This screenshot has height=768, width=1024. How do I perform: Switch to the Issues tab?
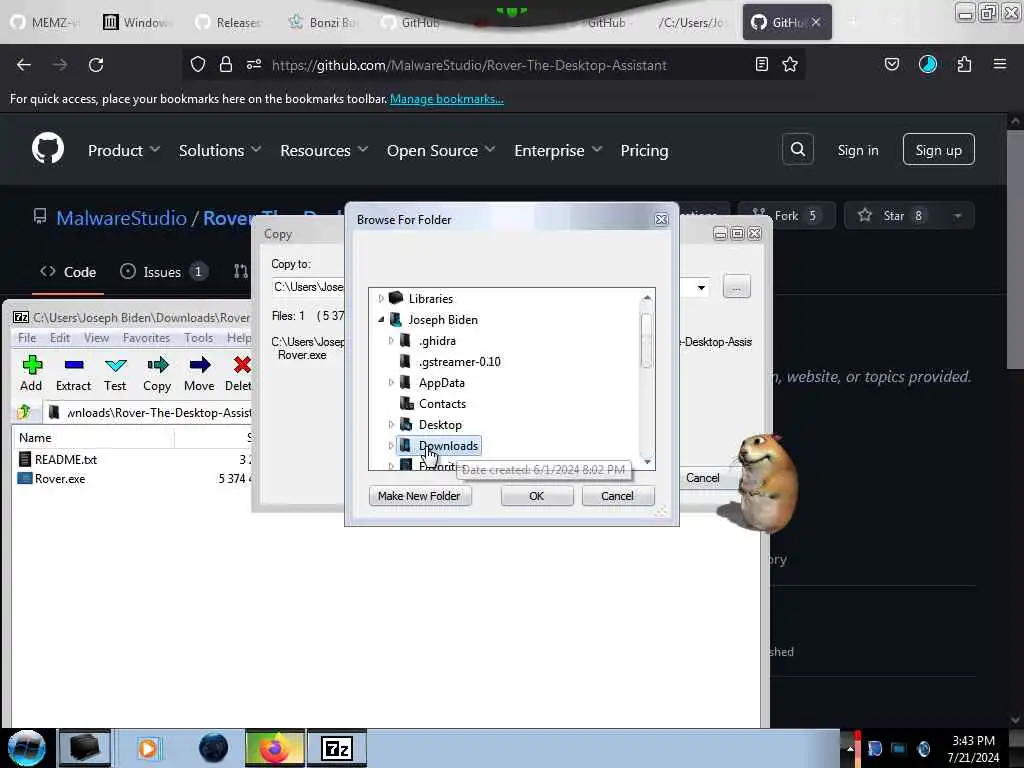164,272
